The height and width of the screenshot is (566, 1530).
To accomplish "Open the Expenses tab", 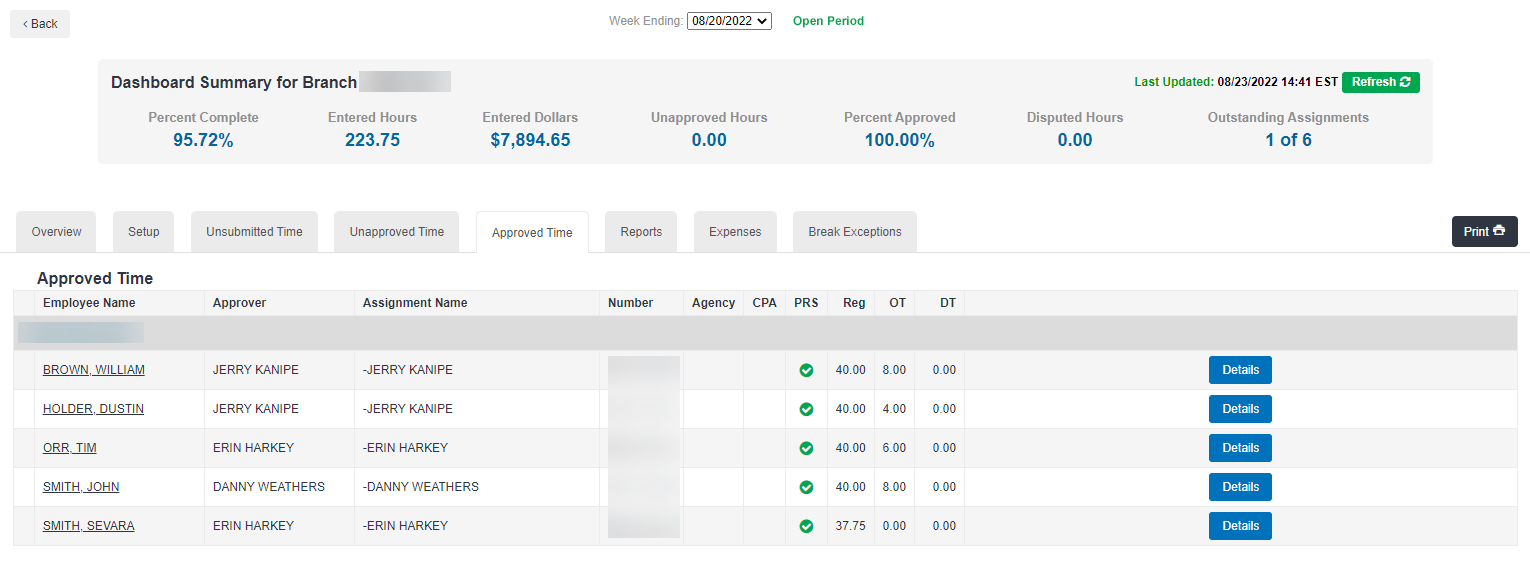I will 735,232.
